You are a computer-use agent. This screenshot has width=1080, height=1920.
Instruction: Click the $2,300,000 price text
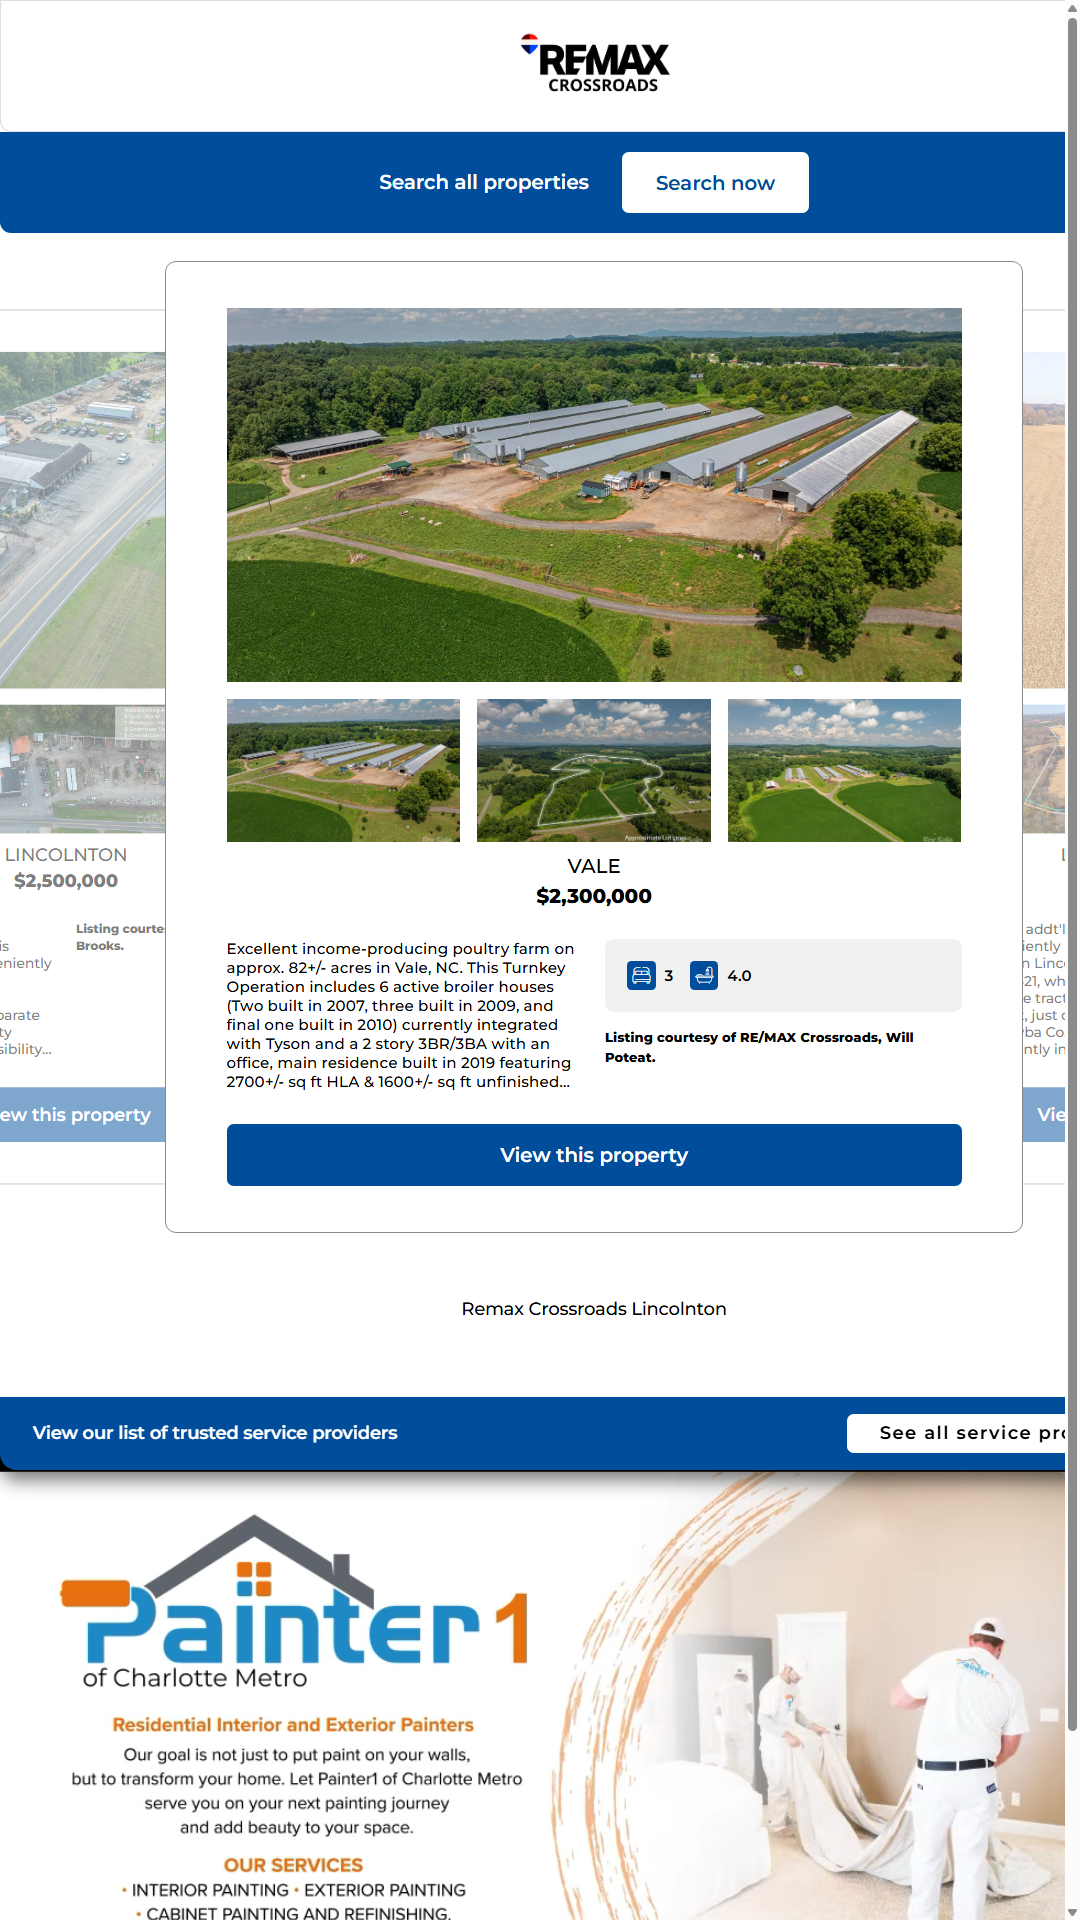point(594,896)
